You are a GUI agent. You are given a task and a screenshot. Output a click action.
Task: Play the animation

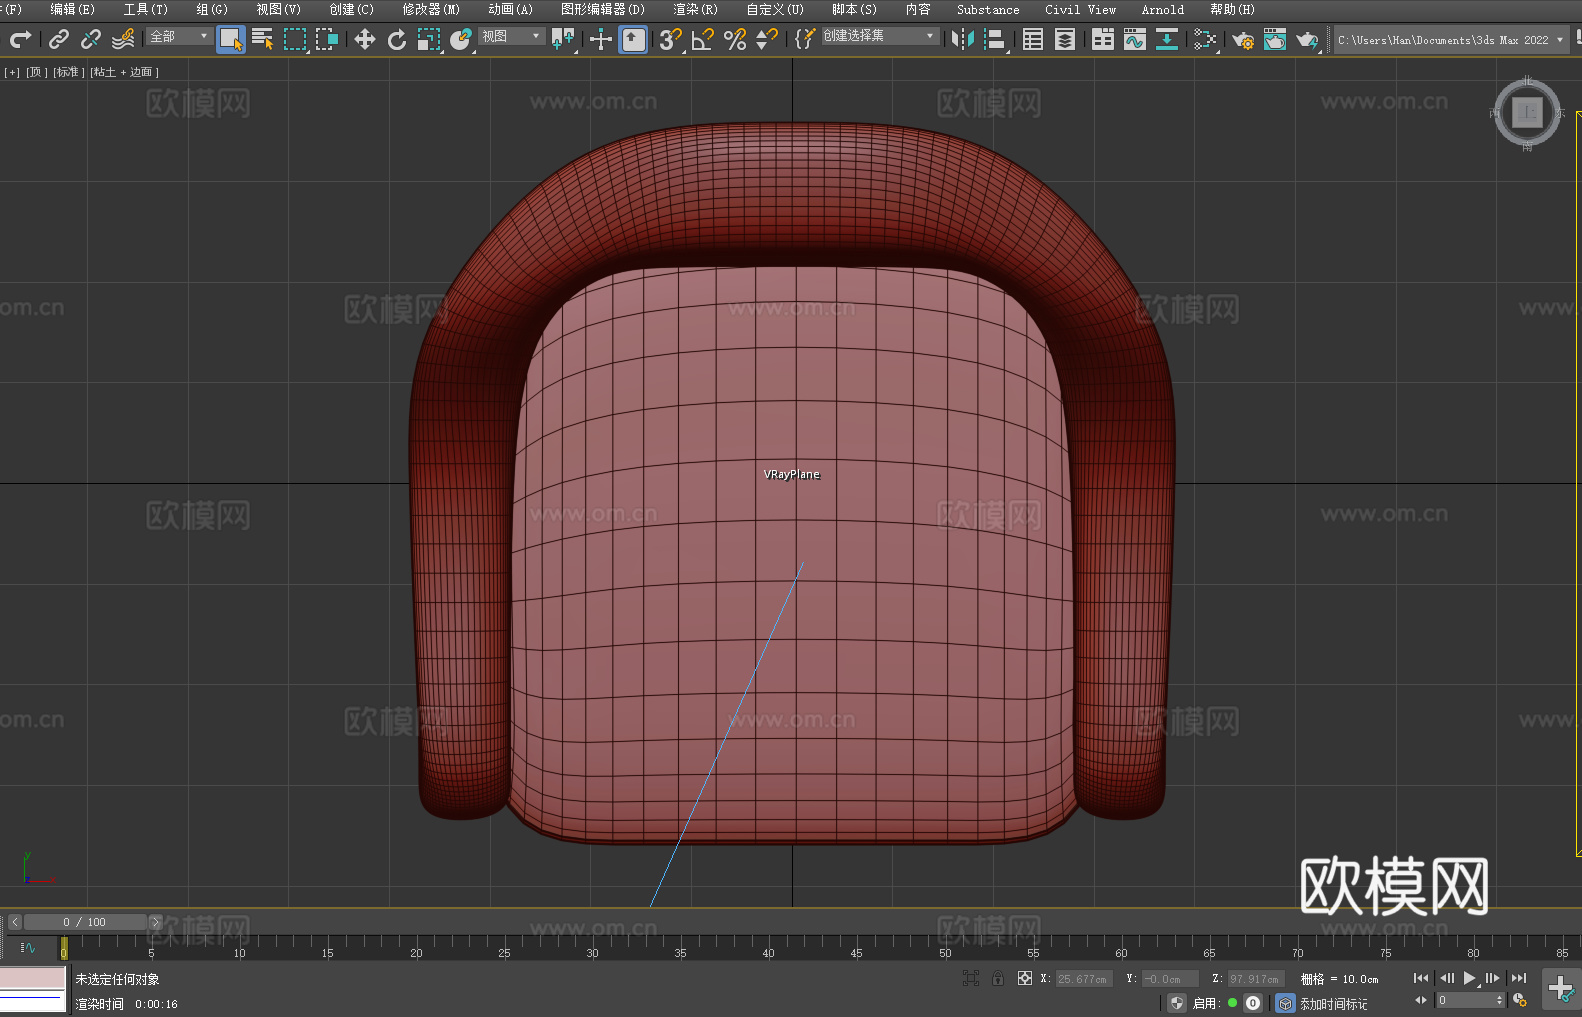pyautogui.click(x=1469, y=978)
